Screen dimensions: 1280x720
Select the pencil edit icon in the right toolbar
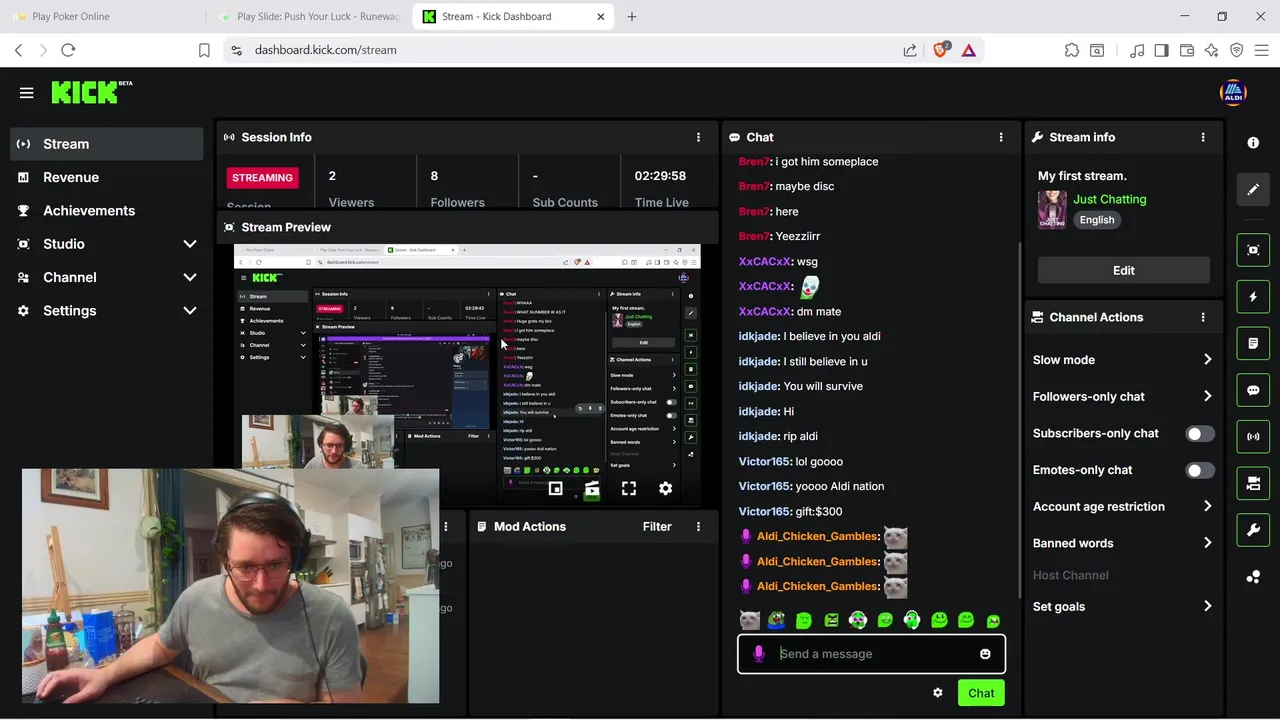pyautogui.click(x=1253, y=189)
